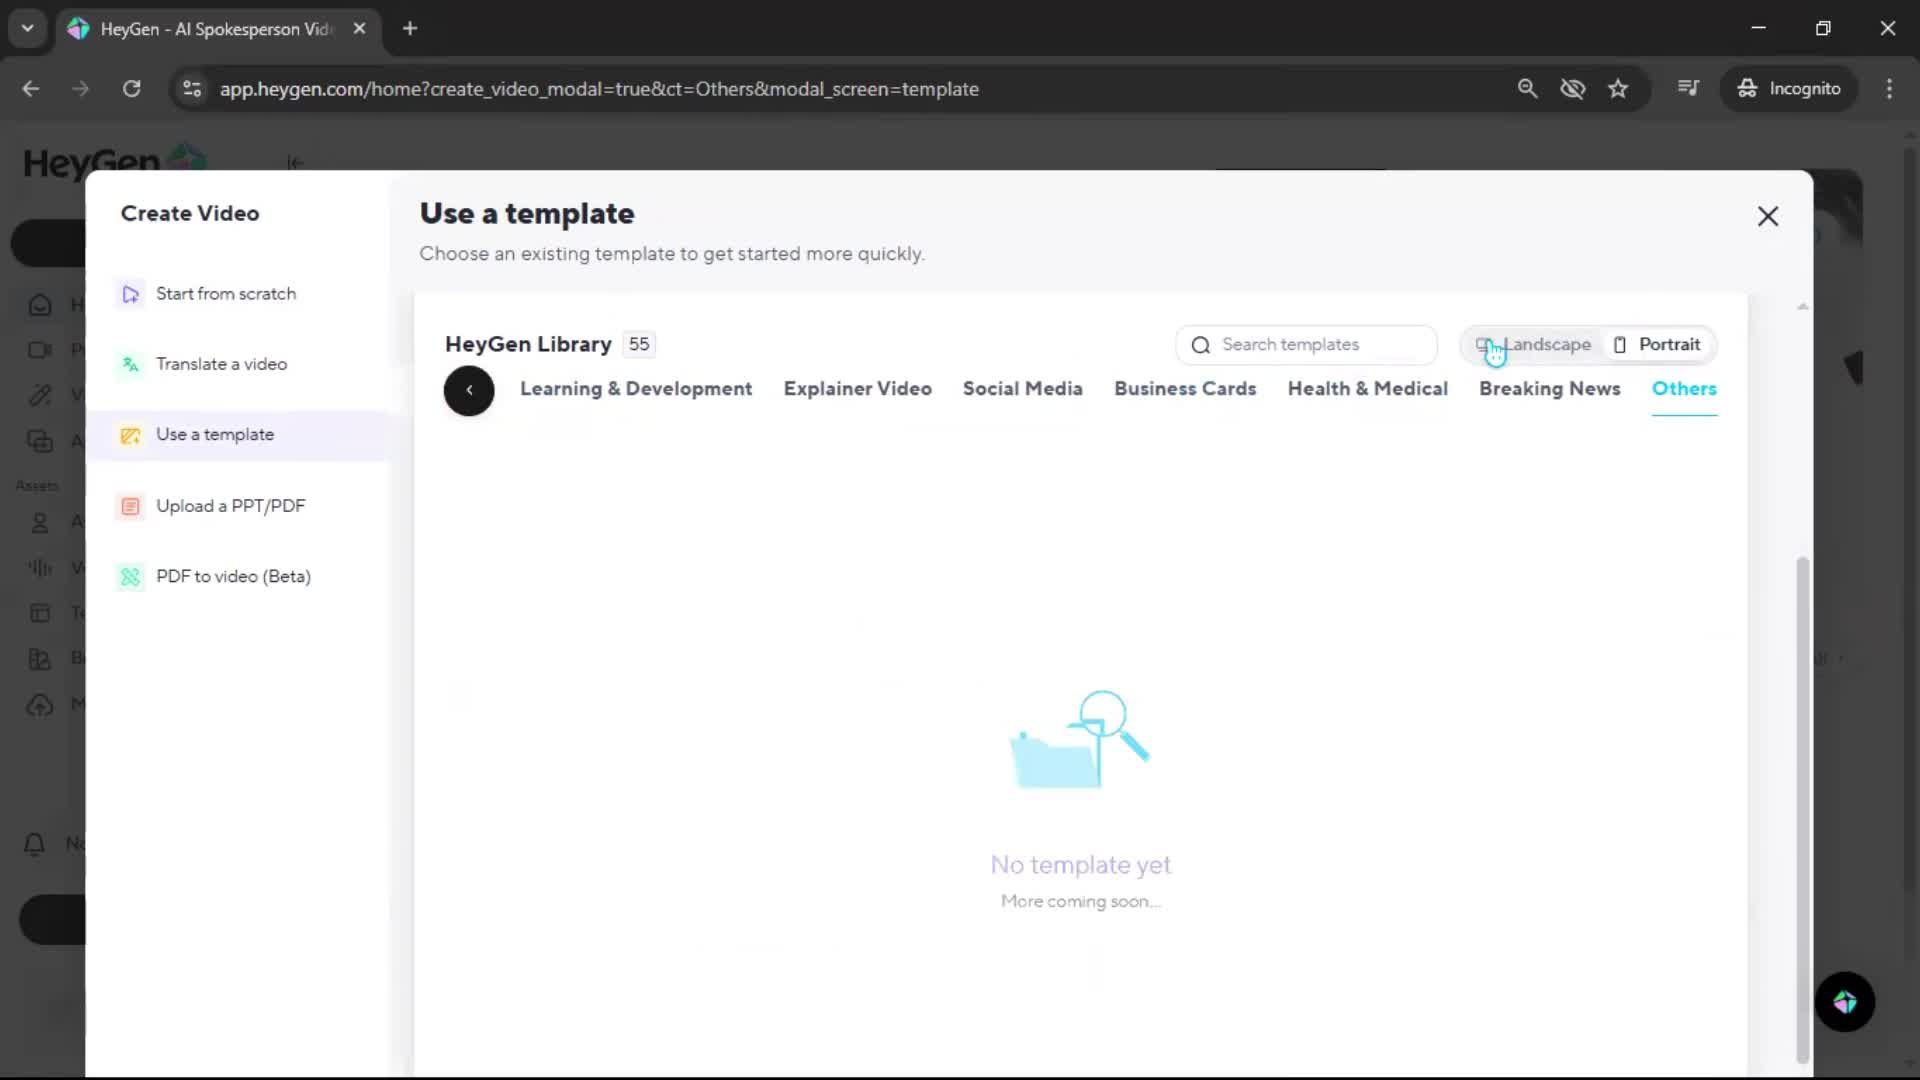
Task: Click the third-party cookies eye icon
Action: point(1572,89)
